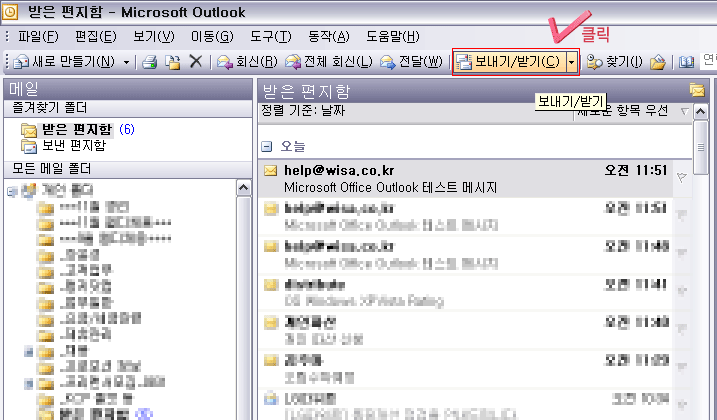This screenshot has height=420, width=717.
Task: Click the Microsoft Office Outlook 테스트 메시지 subject
Action: (391, 188)
